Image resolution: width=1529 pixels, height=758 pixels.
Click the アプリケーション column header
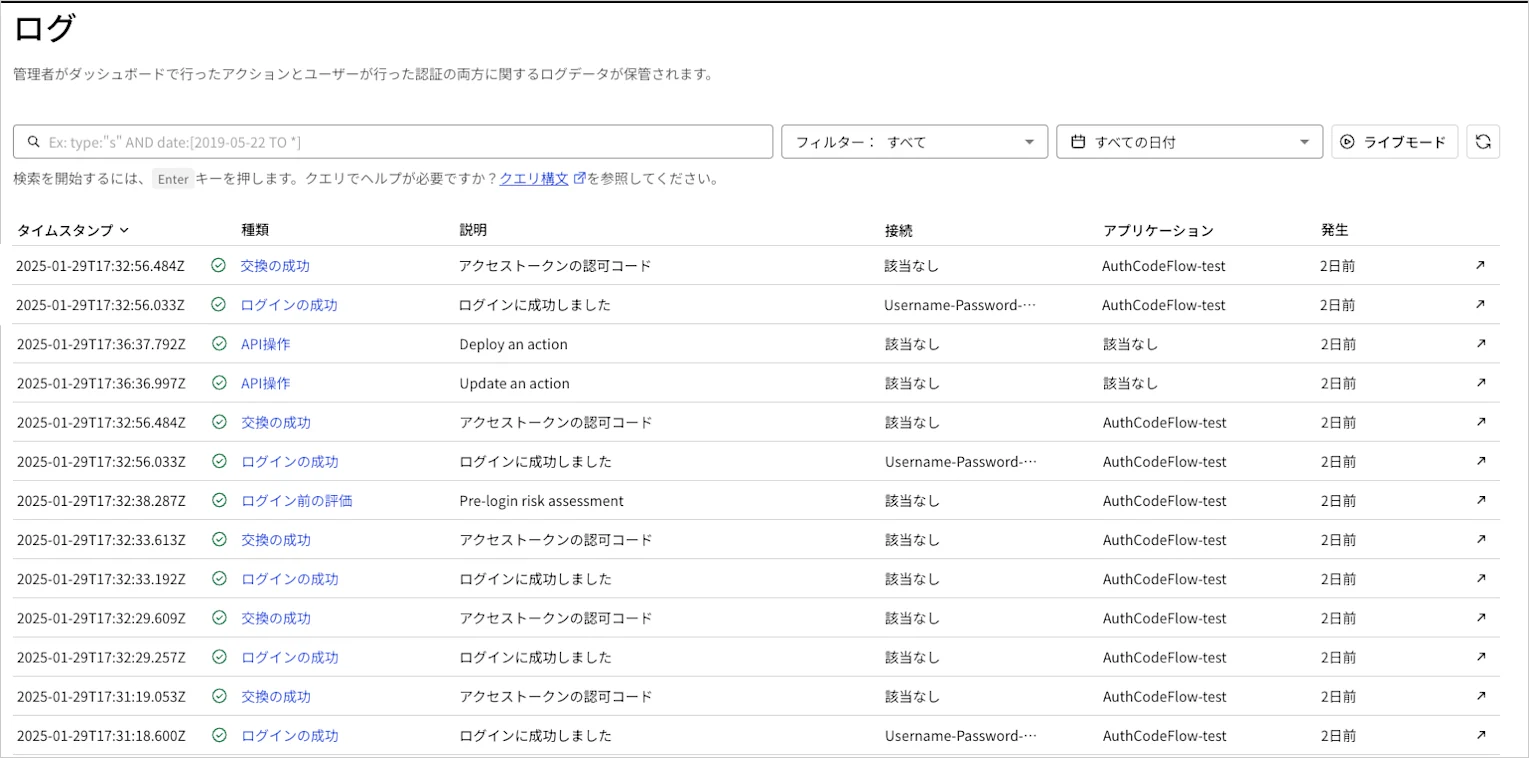coord(1158,230)
